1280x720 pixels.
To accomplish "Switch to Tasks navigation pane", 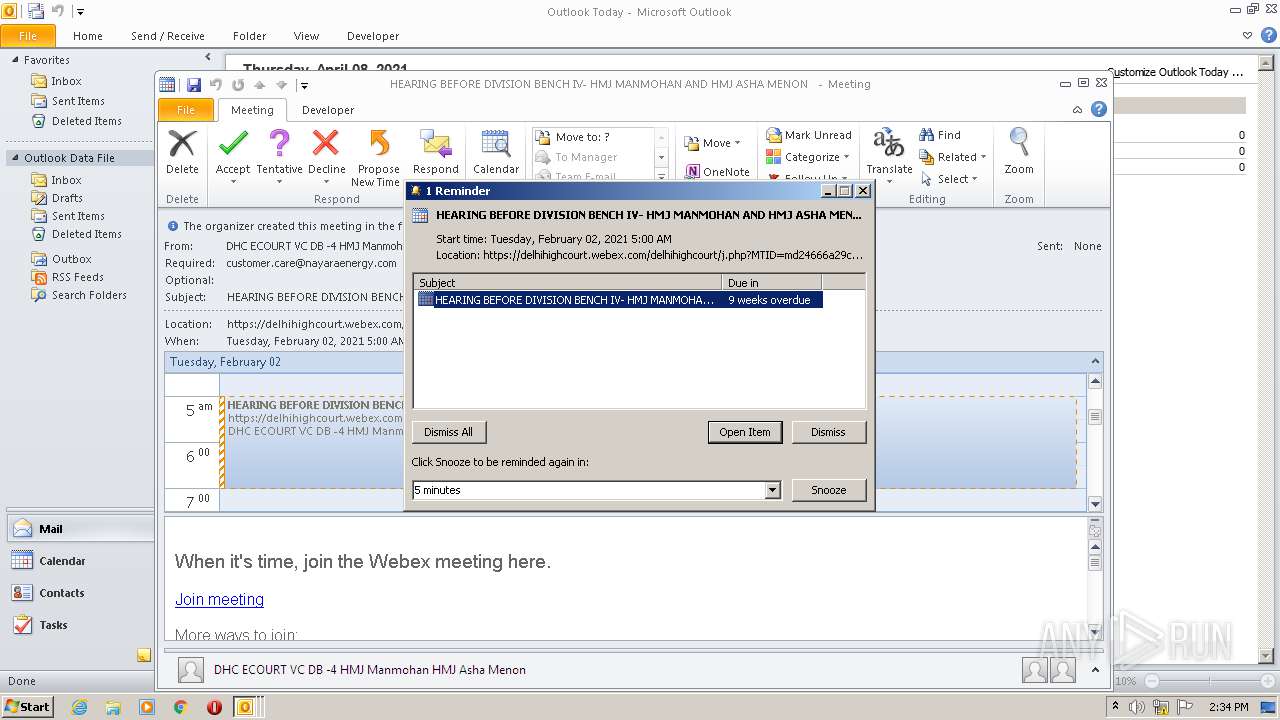I will [80, 625].
